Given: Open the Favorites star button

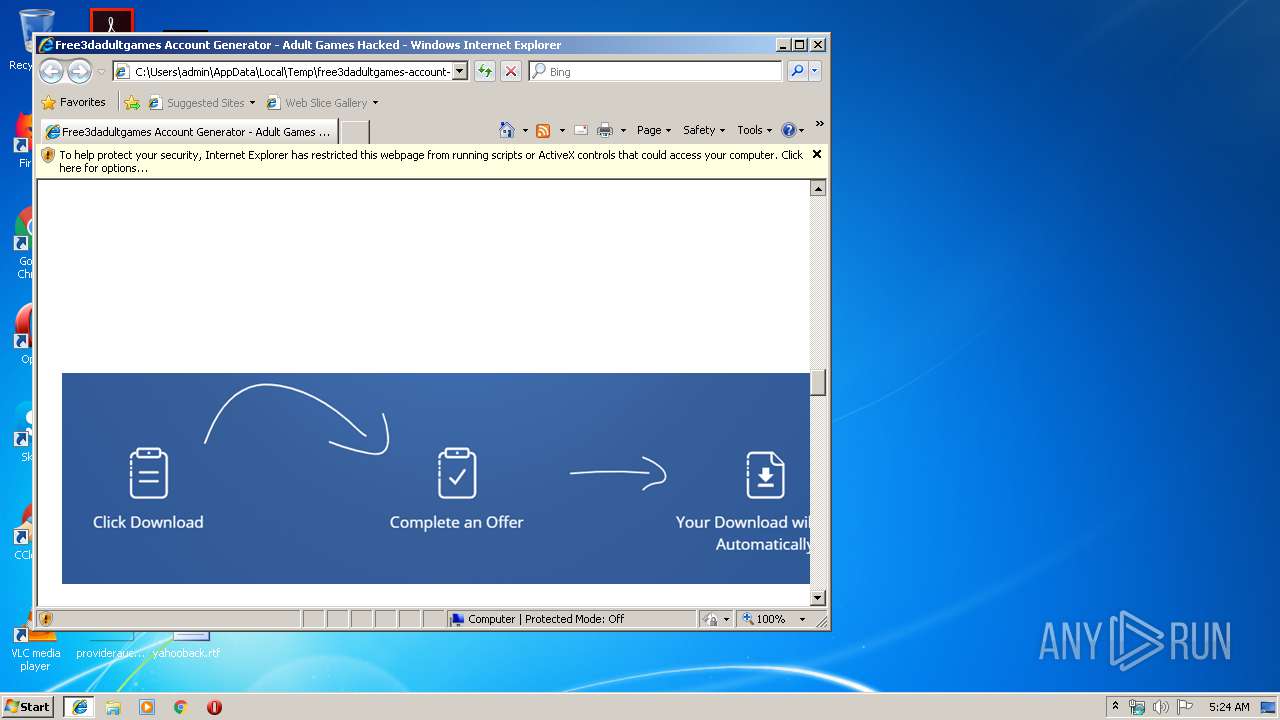Looking at the screenshot, I should pos(73,102).
